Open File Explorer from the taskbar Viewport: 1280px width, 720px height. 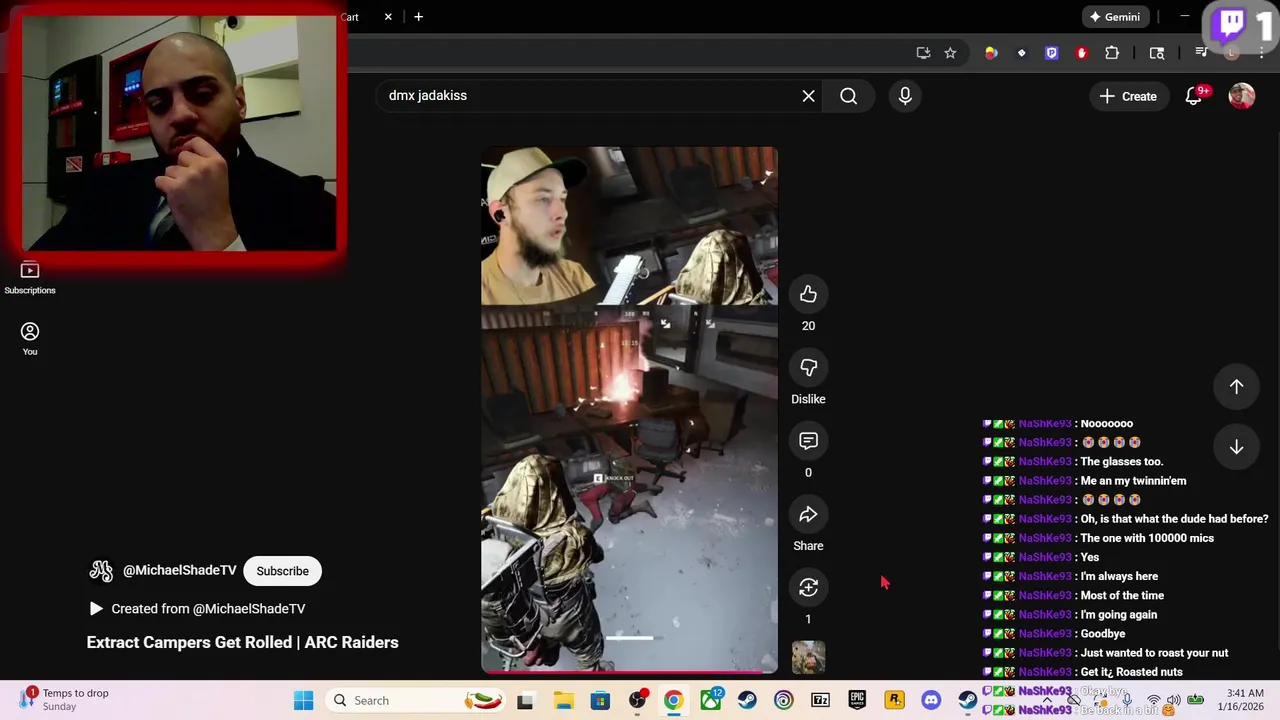tap(563, 701)
